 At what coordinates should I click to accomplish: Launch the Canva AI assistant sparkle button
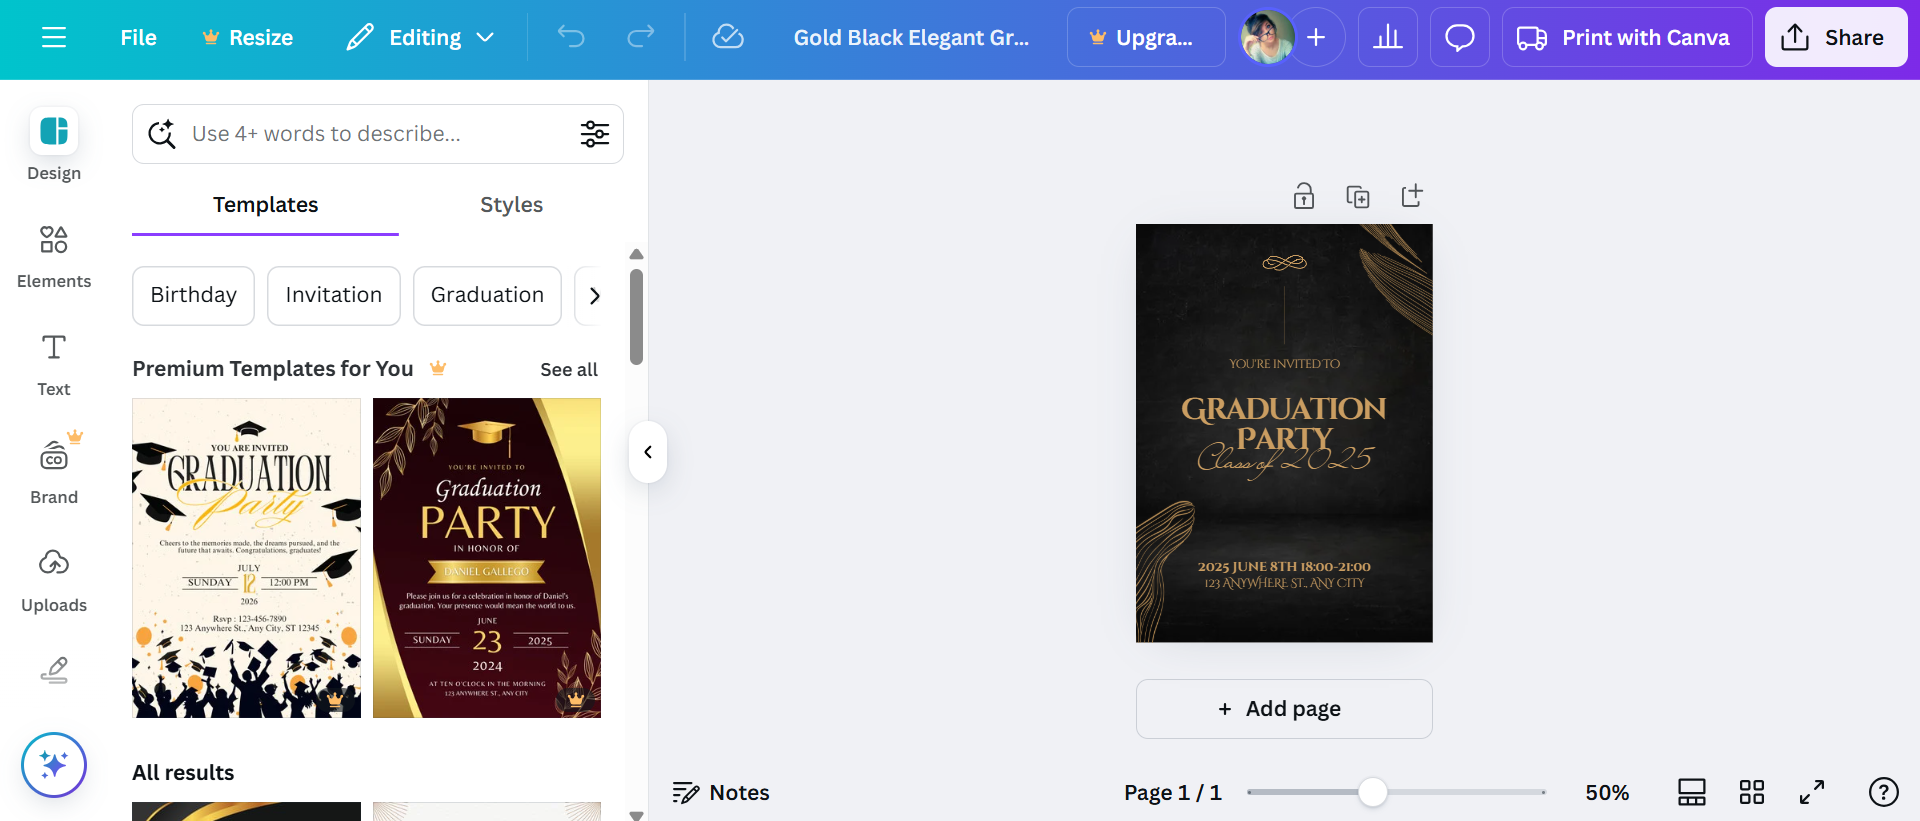(x=54, y=765)
